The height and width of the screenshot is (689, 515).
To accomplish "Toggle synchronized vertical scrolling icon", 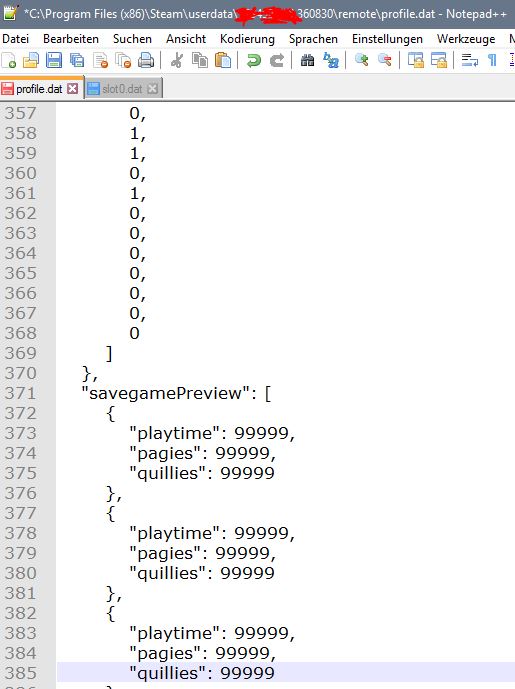I will (x=415, y=60).
